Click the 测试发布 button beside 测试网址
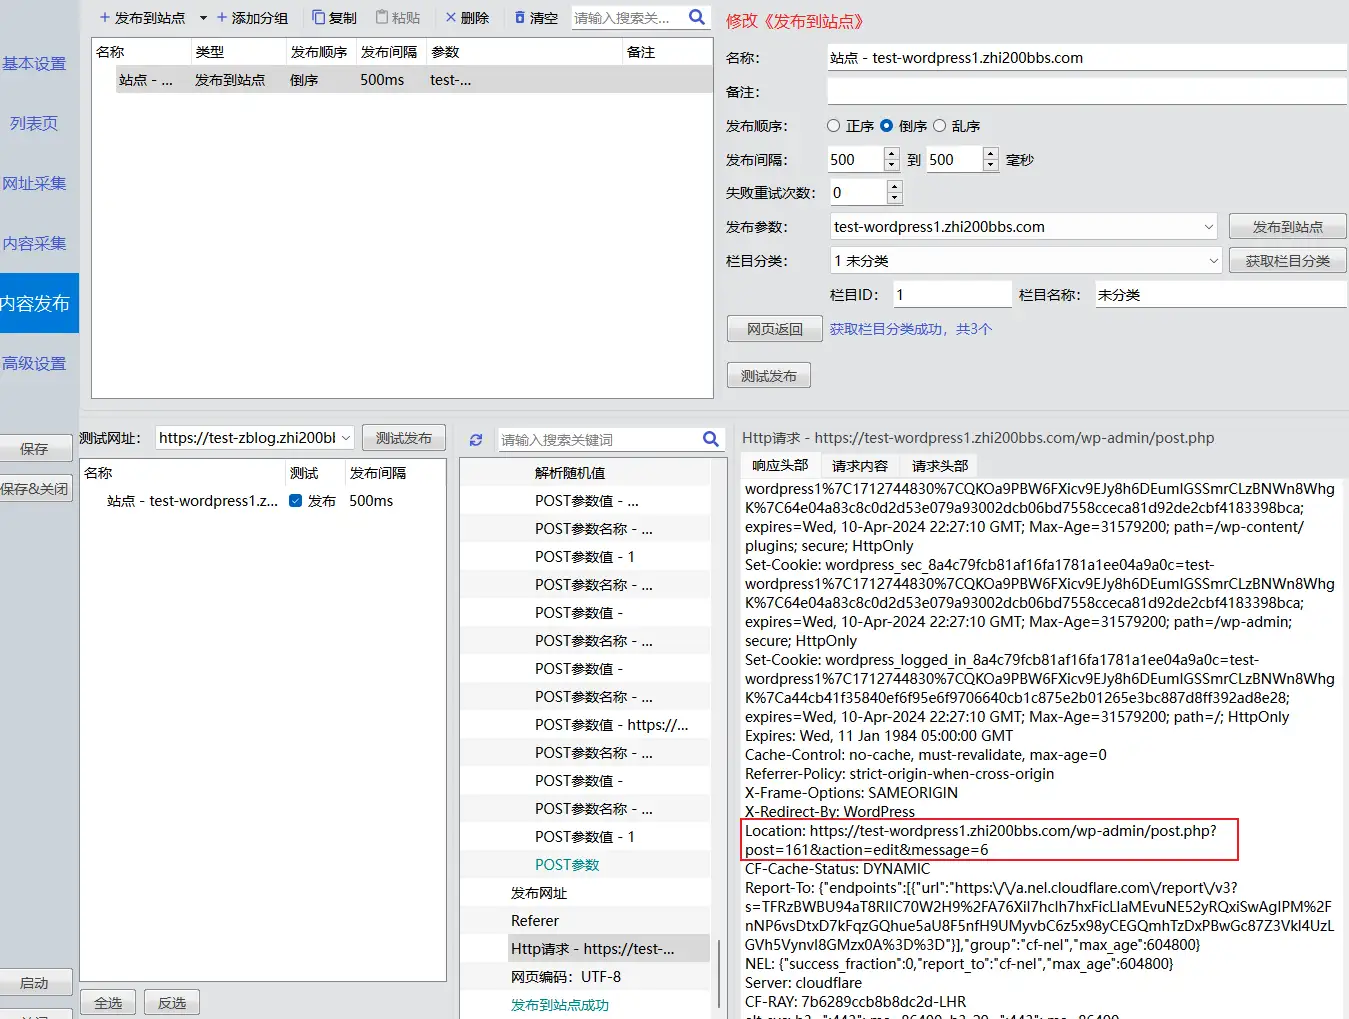 (x=404, y=438)
